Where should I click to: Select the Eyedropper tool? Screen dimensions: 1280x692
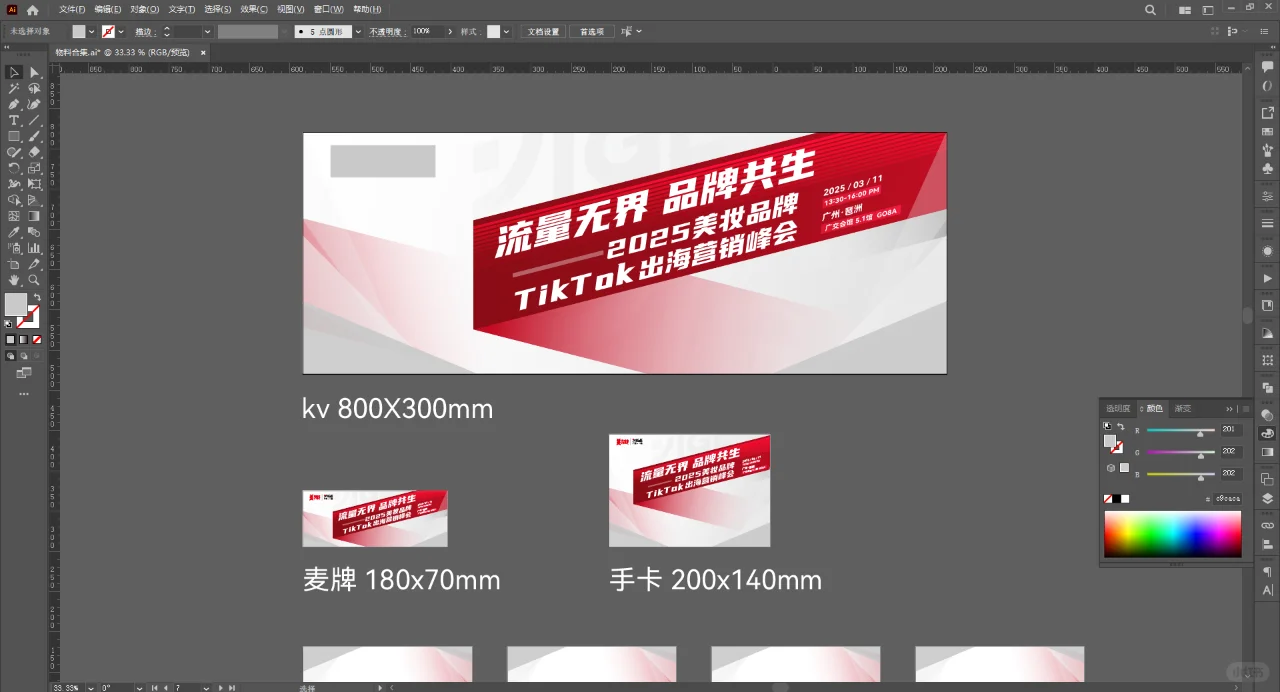(x=14, y=232)
